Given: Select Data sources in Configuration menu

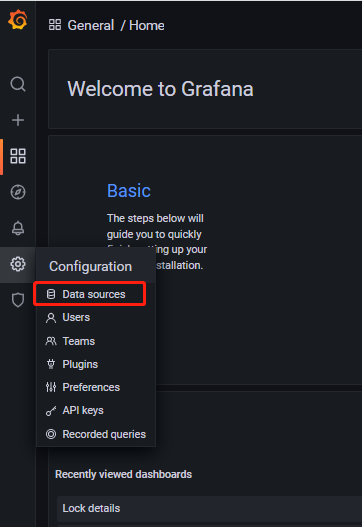Looking at the screenshot, I should click(90, 294).
